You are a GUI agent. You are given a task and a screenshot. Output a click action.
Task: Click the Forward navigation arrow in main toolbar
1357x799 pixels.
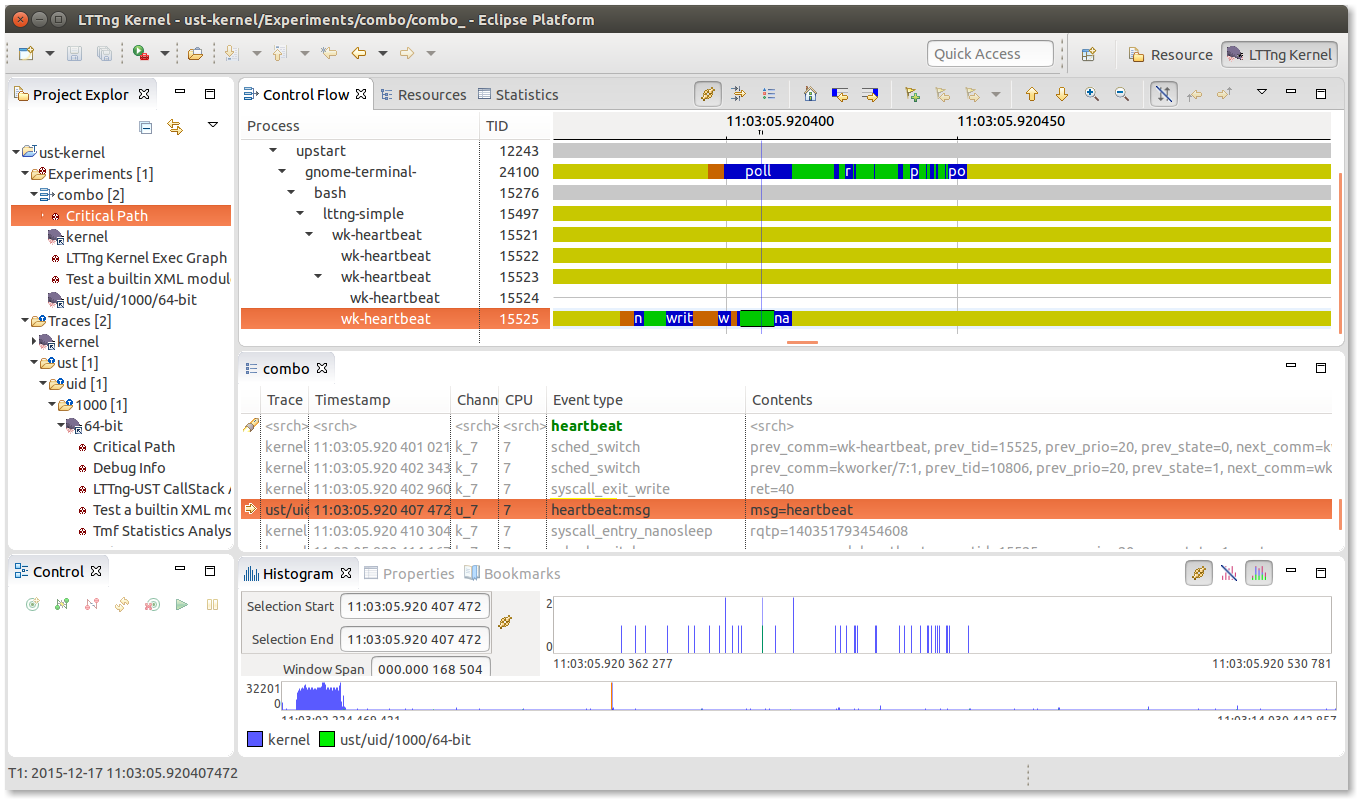click(x=407, y=54)
